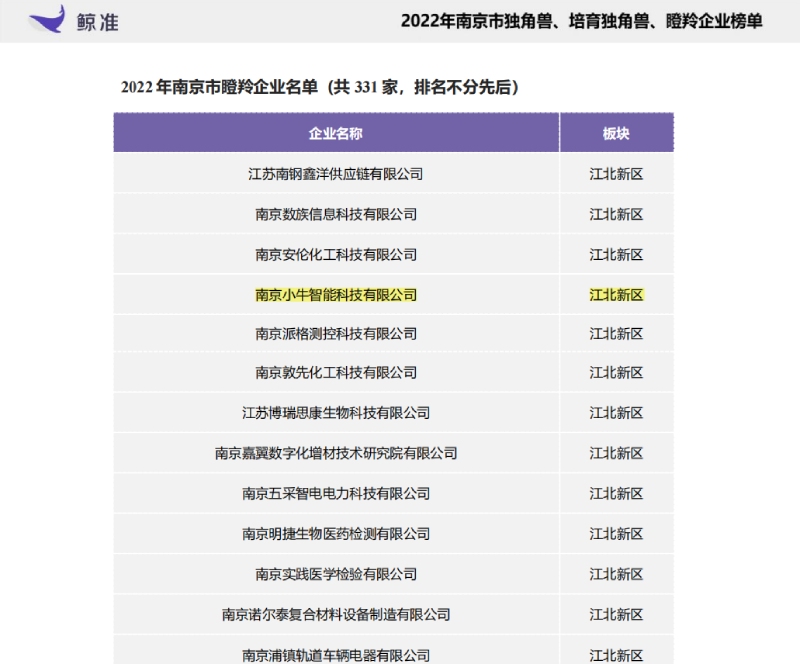800x664 pixels.
Task: Select 南京敦先化工科技有限公司 cell
Action: (336, 373)
